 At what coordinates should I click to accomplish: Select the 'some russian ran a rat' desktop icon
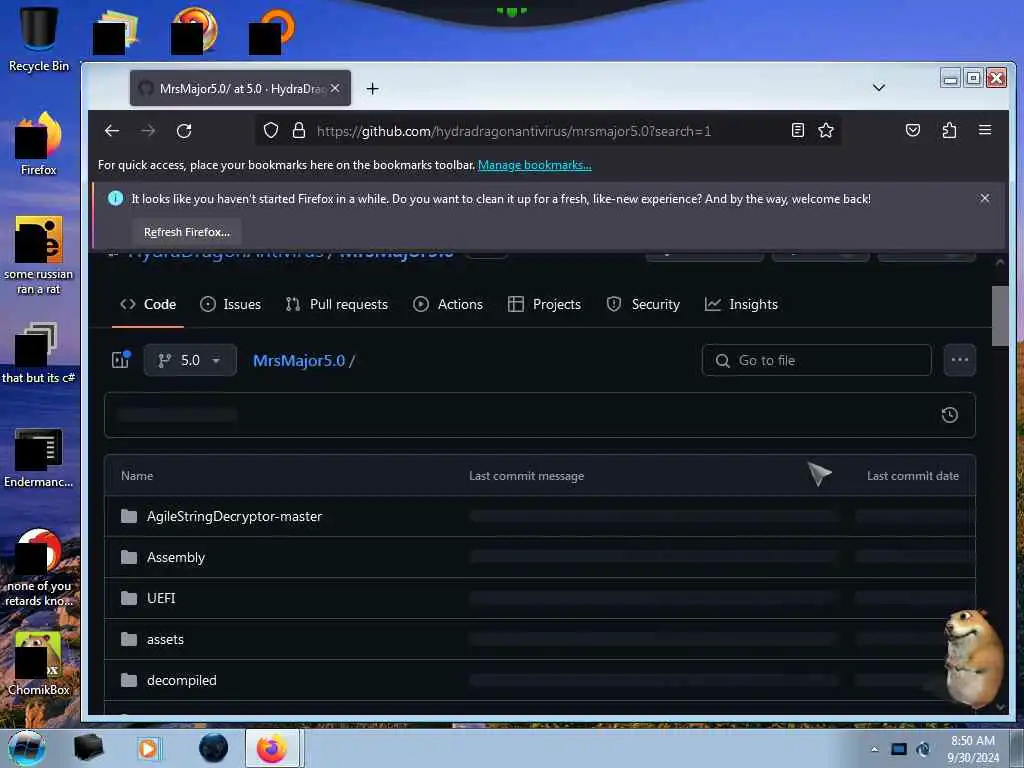click(x=39, y=255)
